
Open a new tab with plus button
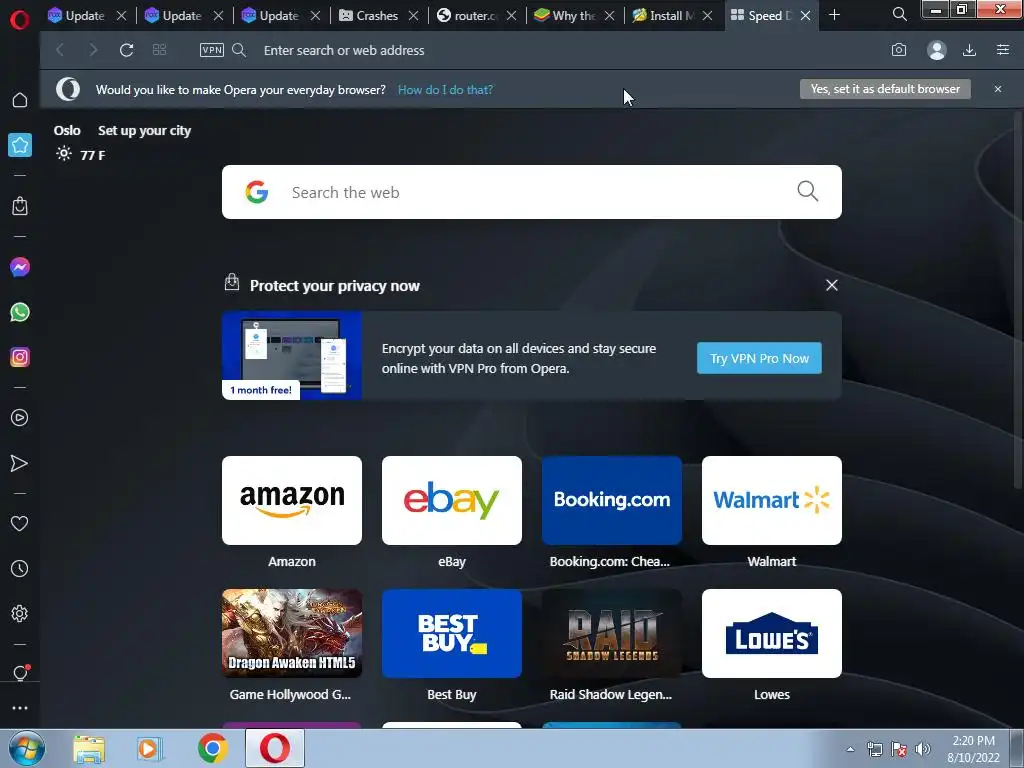834,14
